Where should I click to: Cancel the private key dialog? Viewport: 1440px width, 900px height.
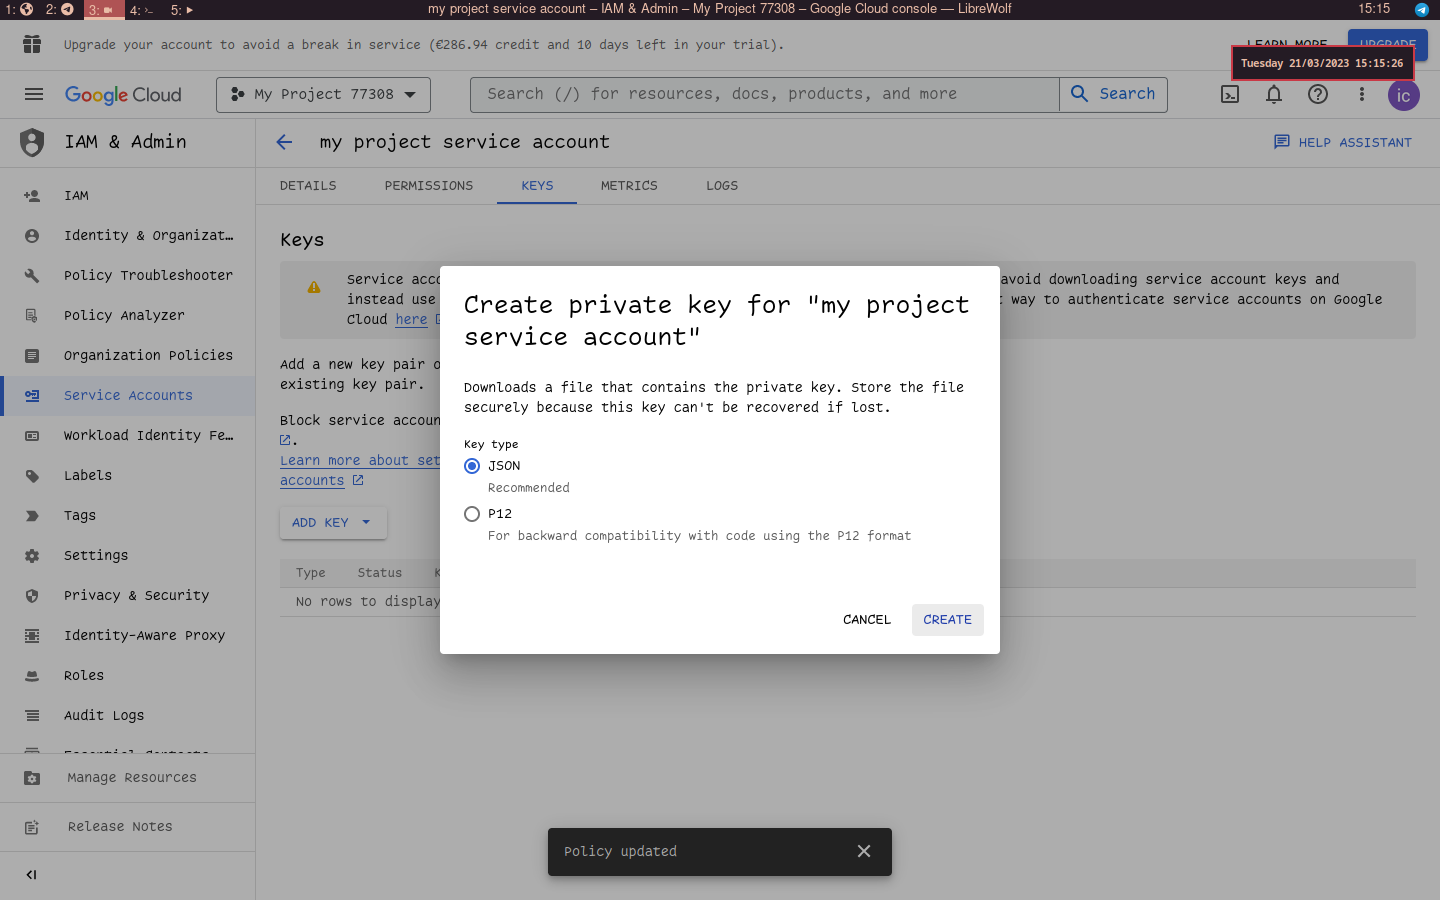[866, 620]
